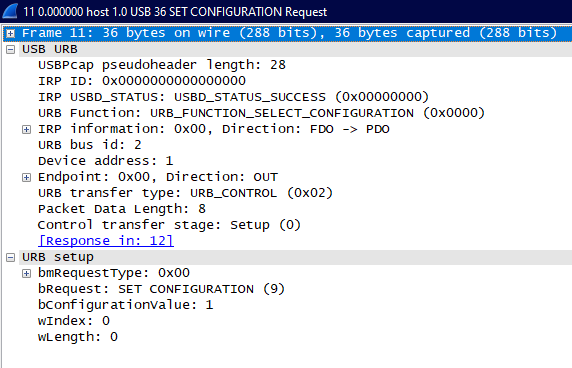Viewport: 572px width, 368px height.
Task: Expand the Frame 11 tree node
Action: tap(11, 34)
